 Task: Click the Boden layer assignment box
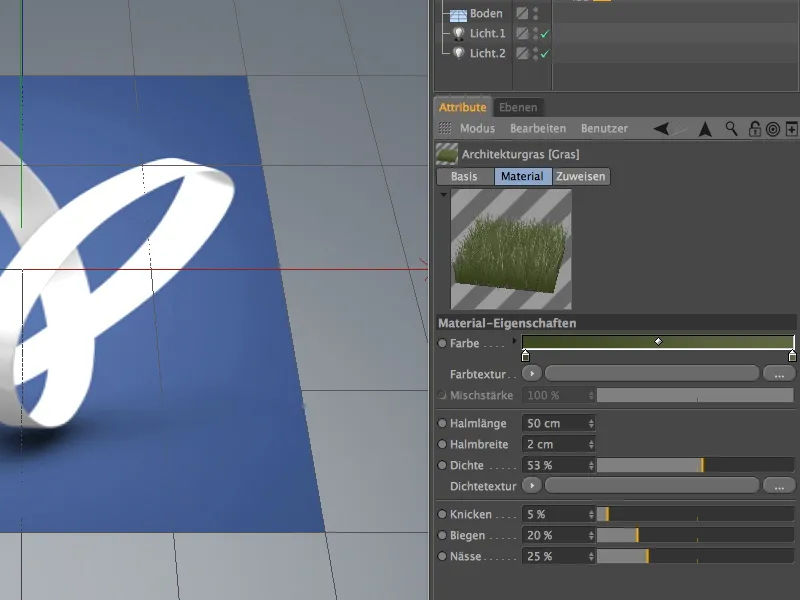click(522, 13)
